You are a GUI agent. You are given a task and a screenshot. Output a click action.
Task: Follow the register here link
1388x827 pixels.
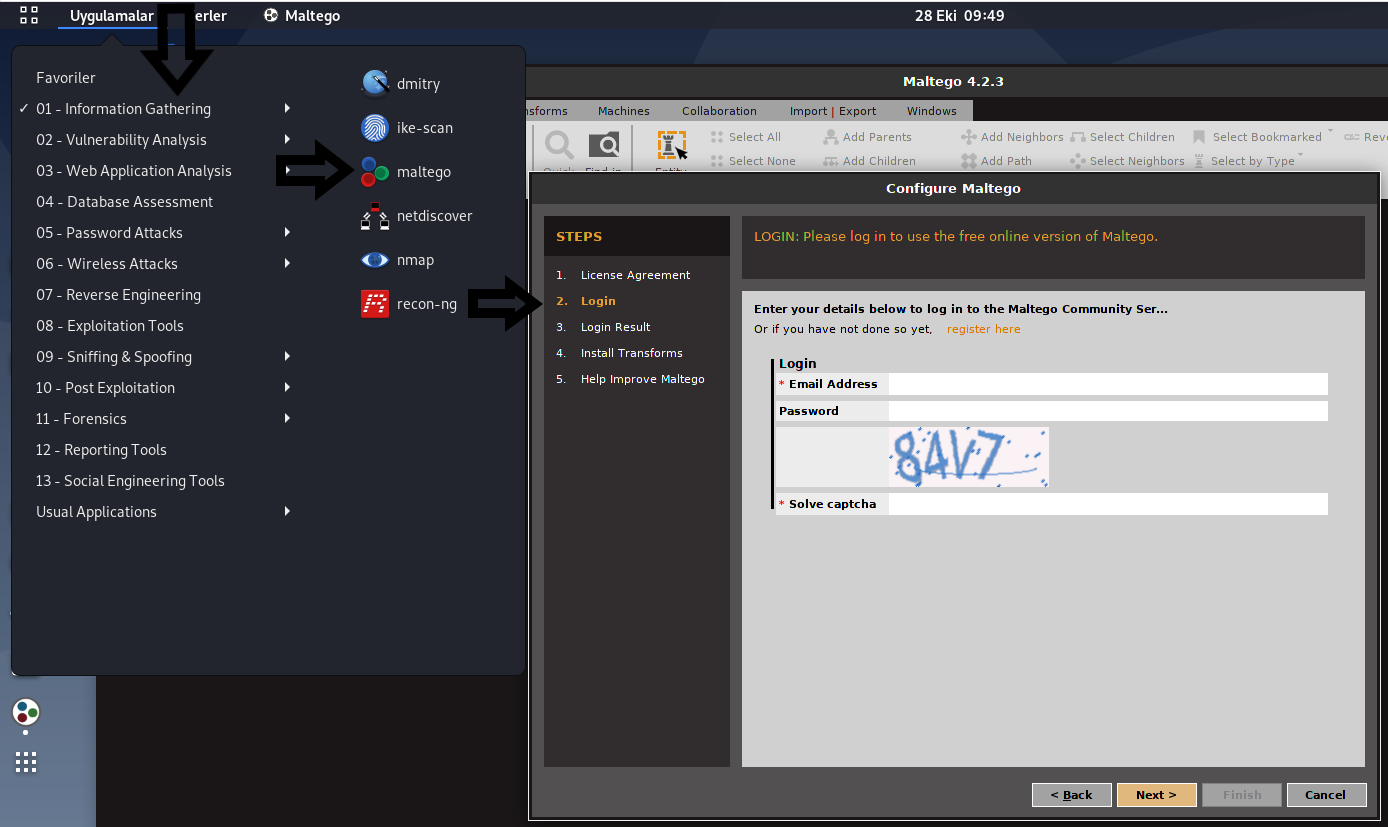984,329
